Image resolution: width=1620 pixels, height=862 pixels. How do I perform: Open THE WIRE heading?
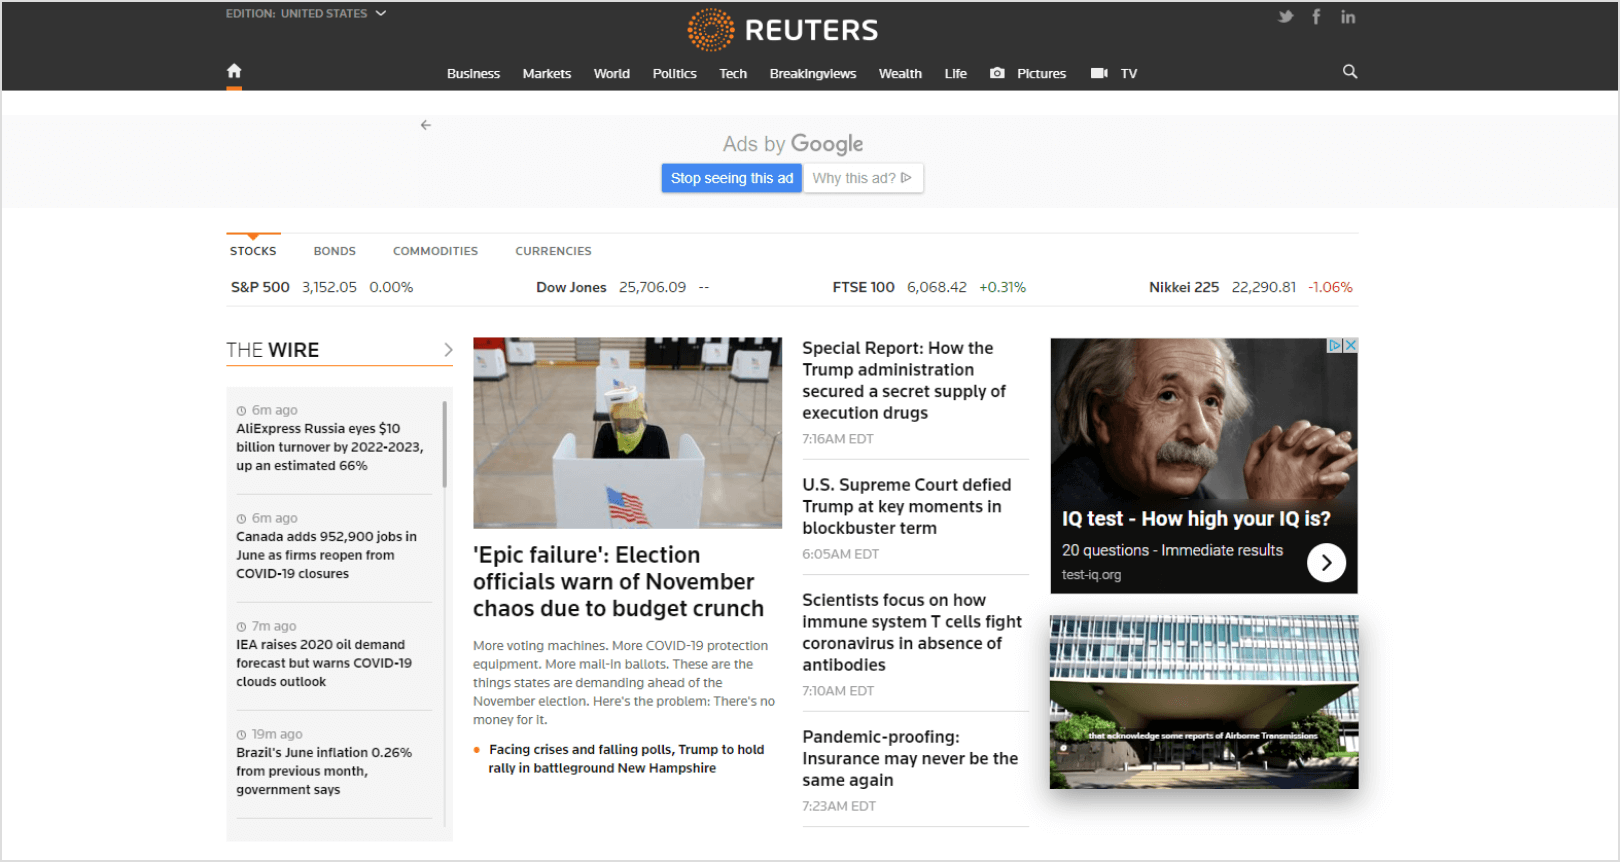(273, 350)
